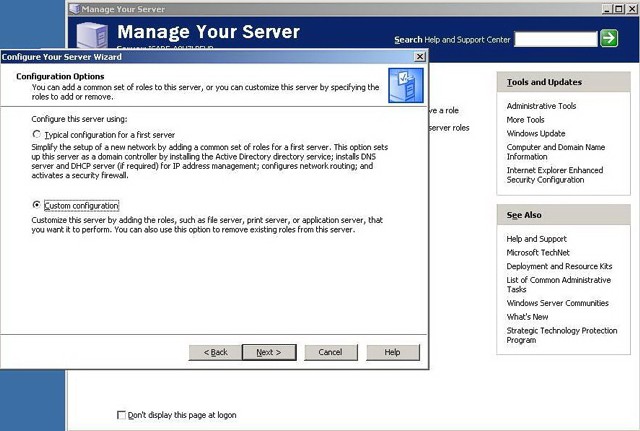This screenshot has width=640, height=431.
Task: Open the Microsoft TechNet link
Action: (538, 253)
